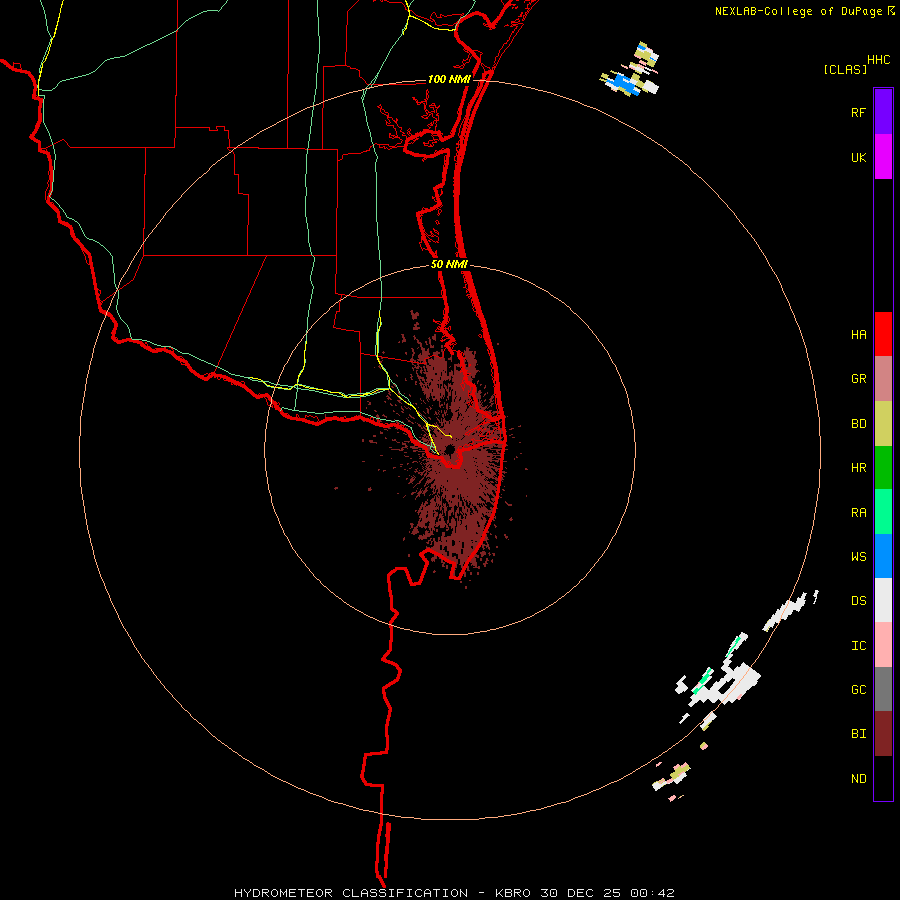Click the 'GC' legend label
This screenshot has height=900, width=900.
858,690
